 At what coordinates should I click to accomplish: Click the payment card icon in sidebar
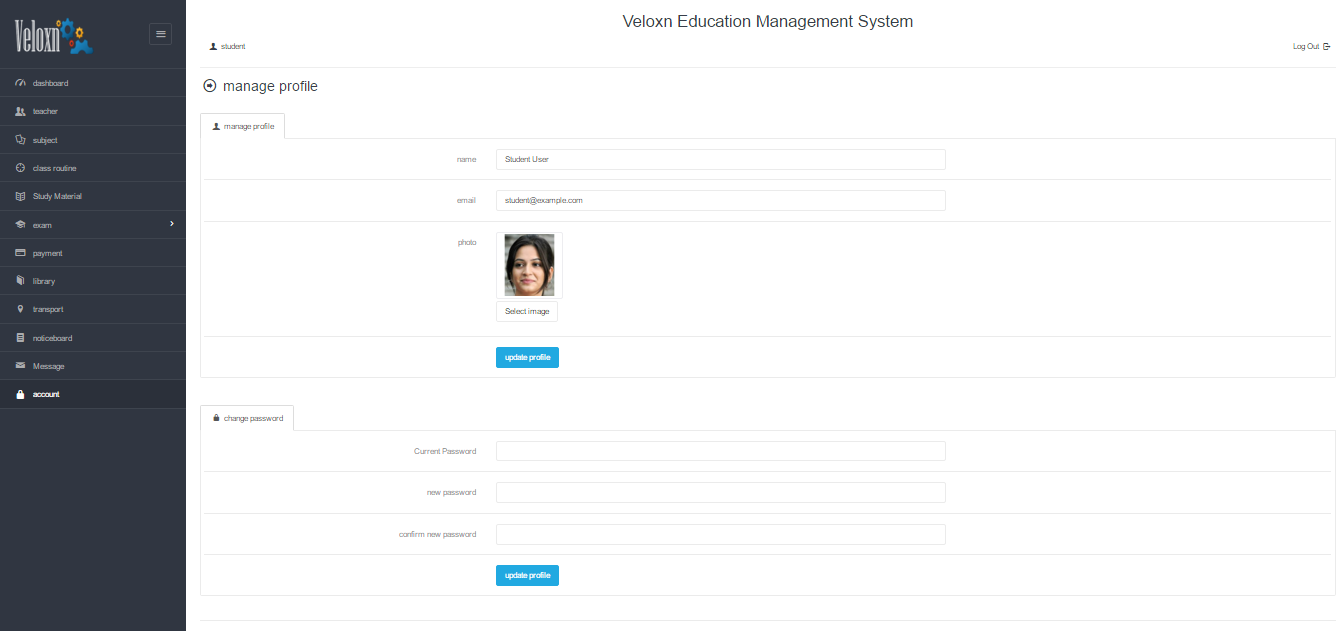(x=20, y=253)
